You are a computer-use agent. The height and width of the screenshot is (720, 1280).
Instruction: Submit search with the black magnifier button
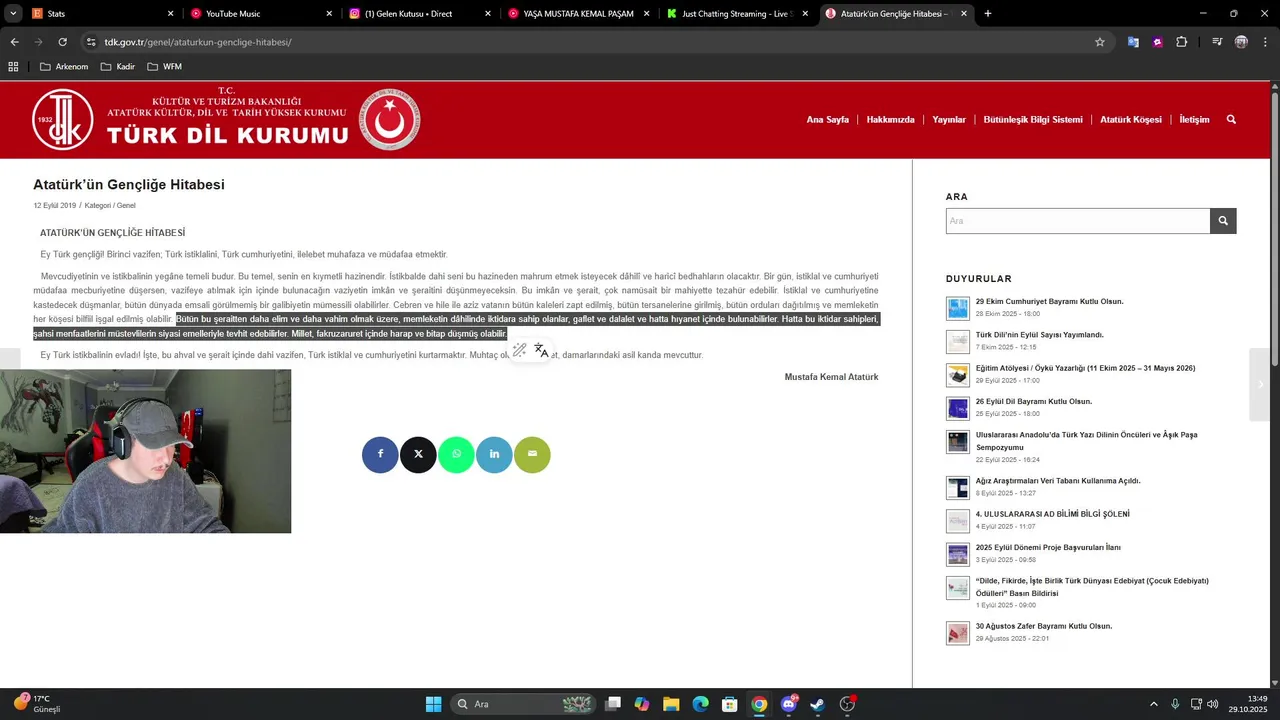(1223, 221)
